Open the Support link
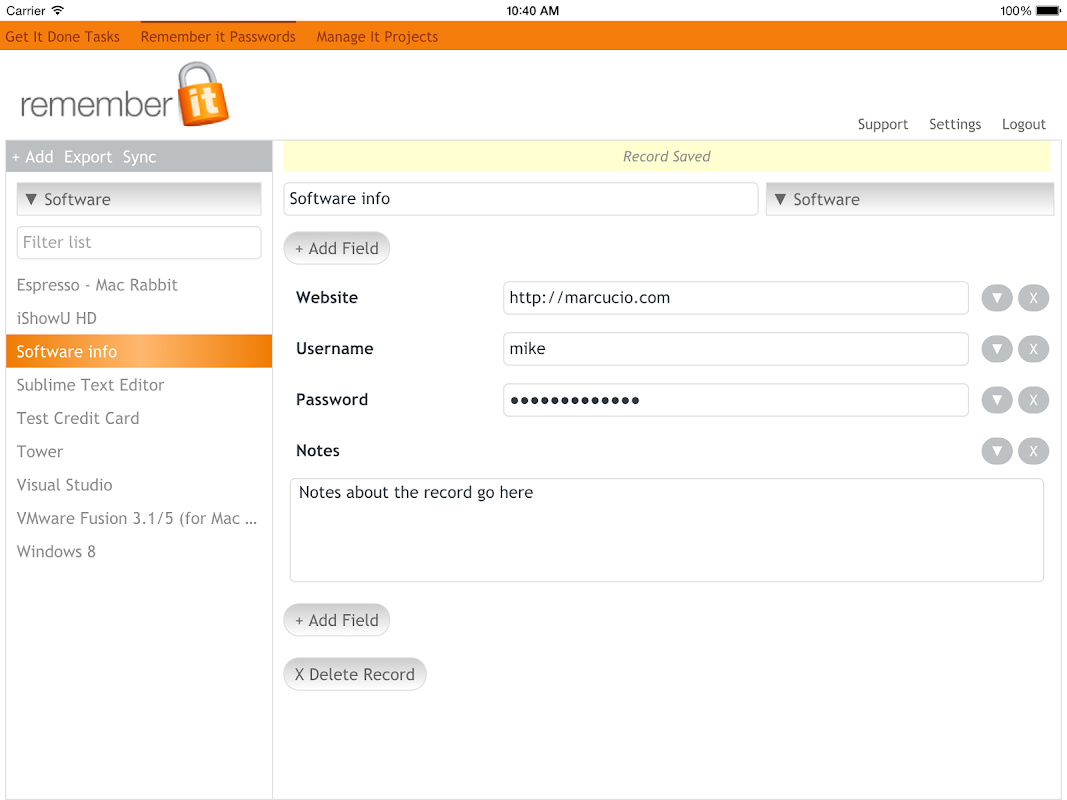 883,124
